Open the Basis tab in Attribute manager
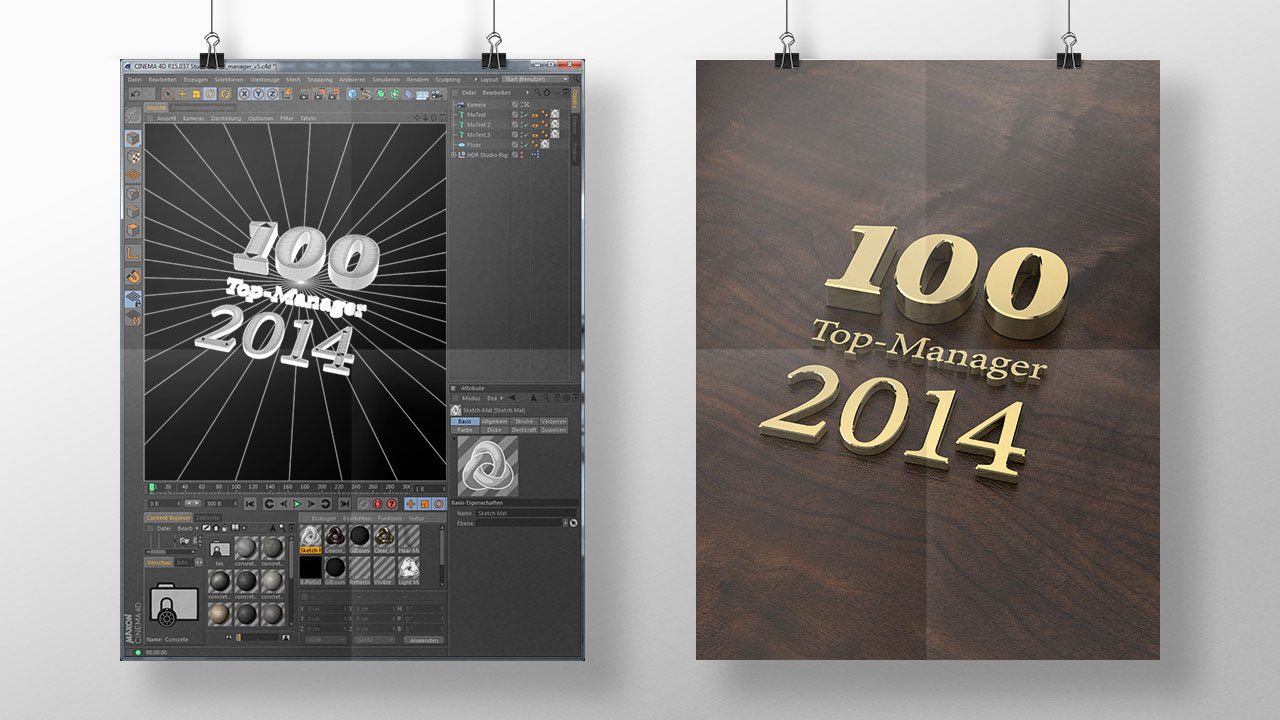Image resolution: width=1280 pixels, height=720 pixels. click(x=465, y=422)
